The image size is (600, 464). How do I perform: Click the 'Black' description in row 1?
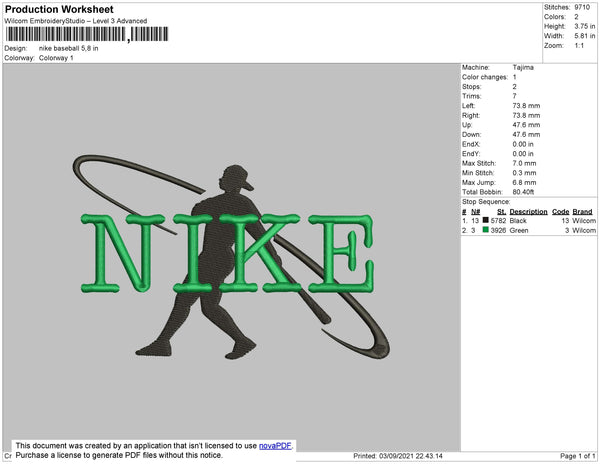tap(518, 221)
